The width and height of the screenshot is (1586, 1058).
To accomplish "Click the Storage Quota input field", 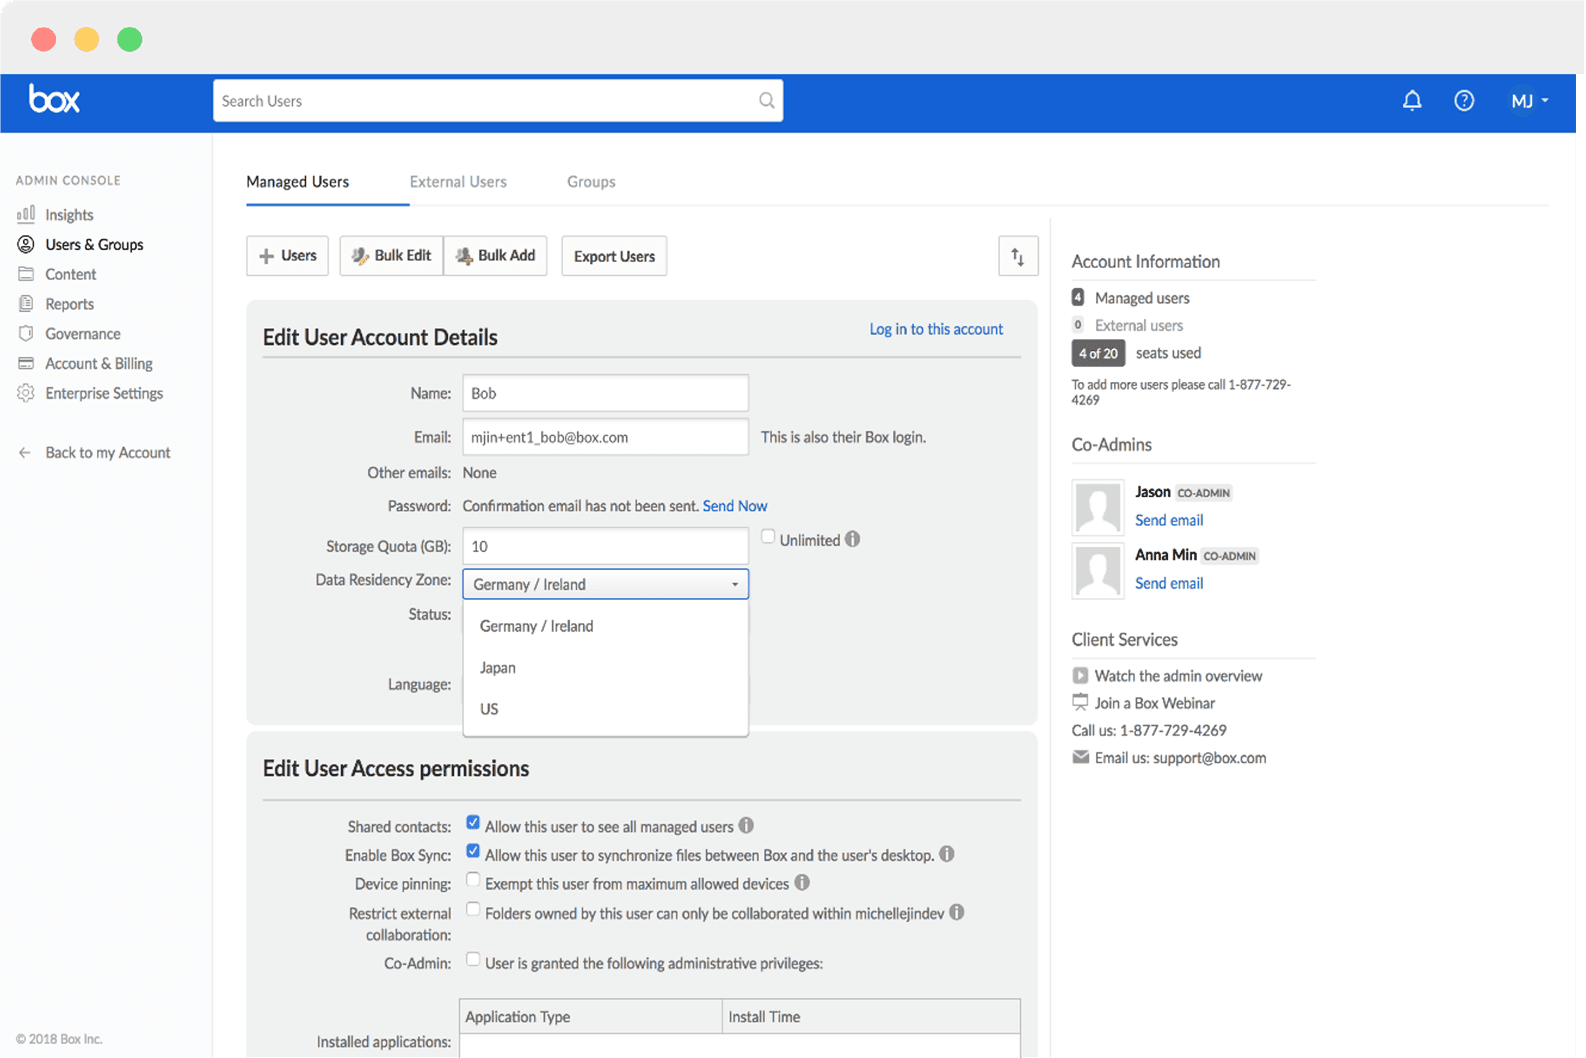I will click(x=605, y=546).
